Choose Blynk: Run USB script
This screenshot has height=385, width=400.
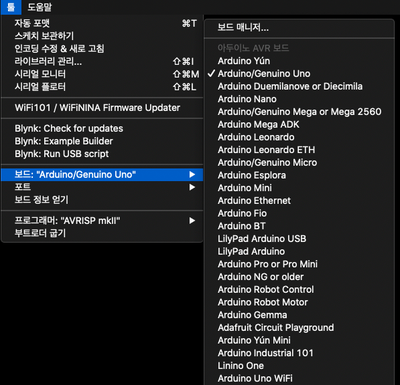102,154
